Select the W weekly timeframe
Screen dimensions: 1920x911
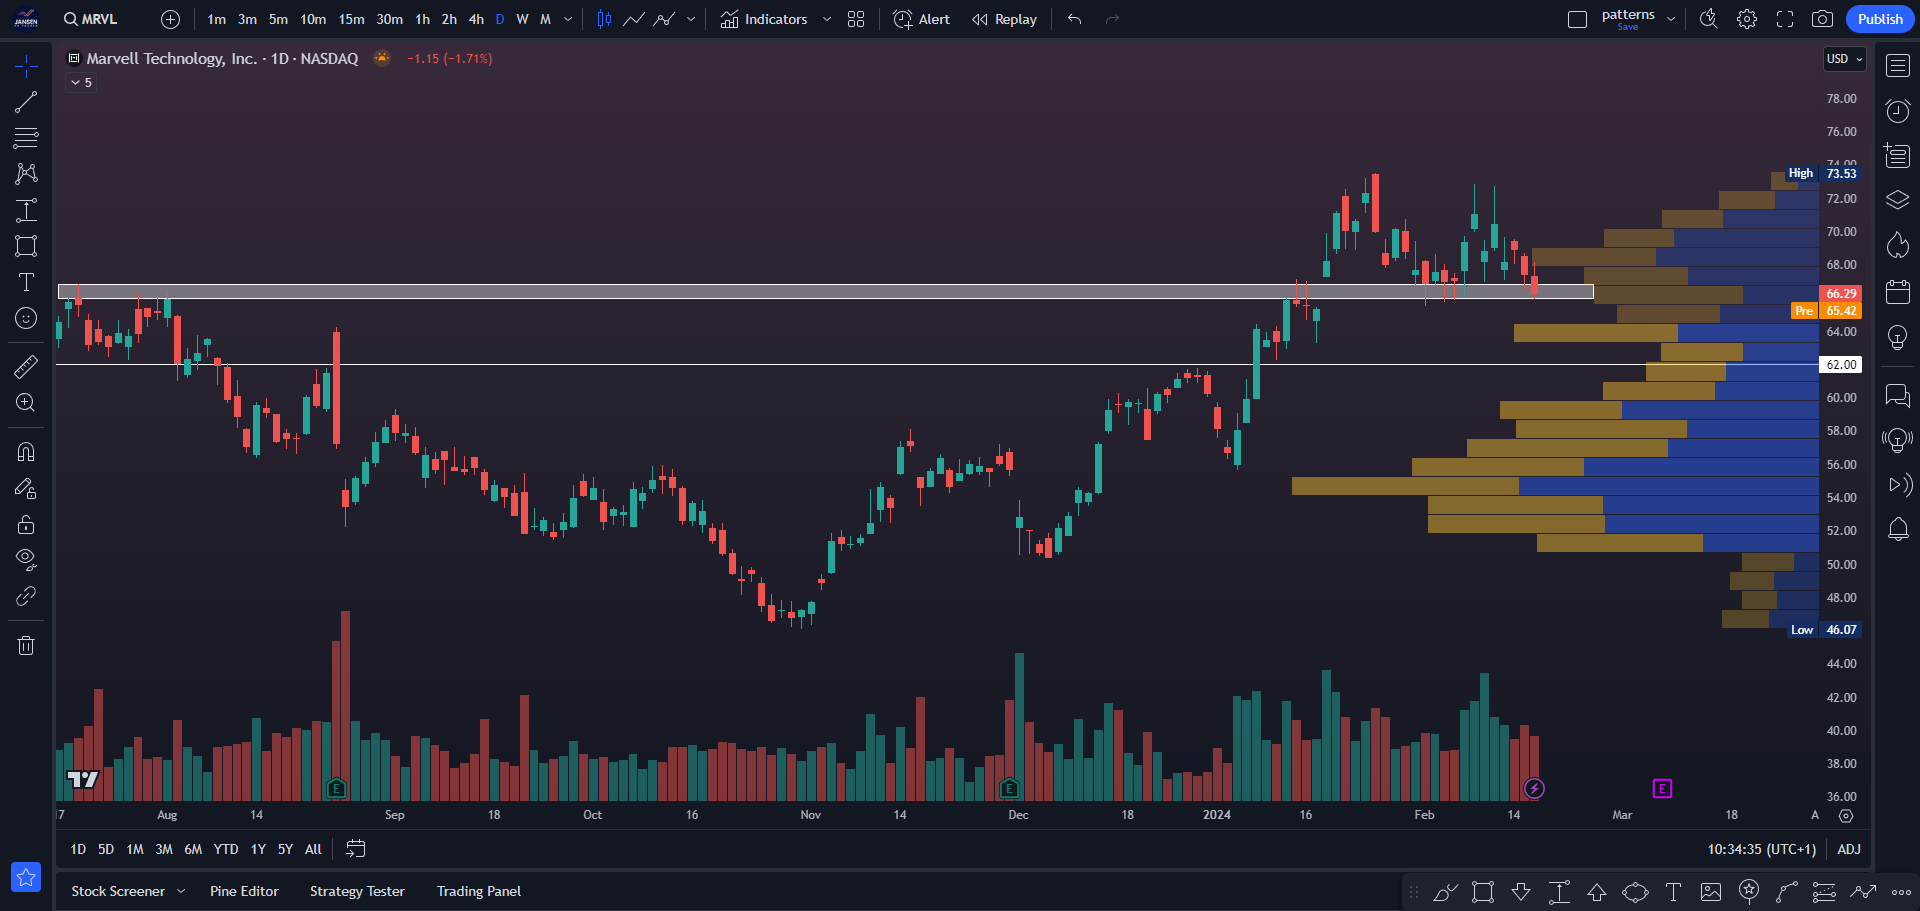(522, 19)
